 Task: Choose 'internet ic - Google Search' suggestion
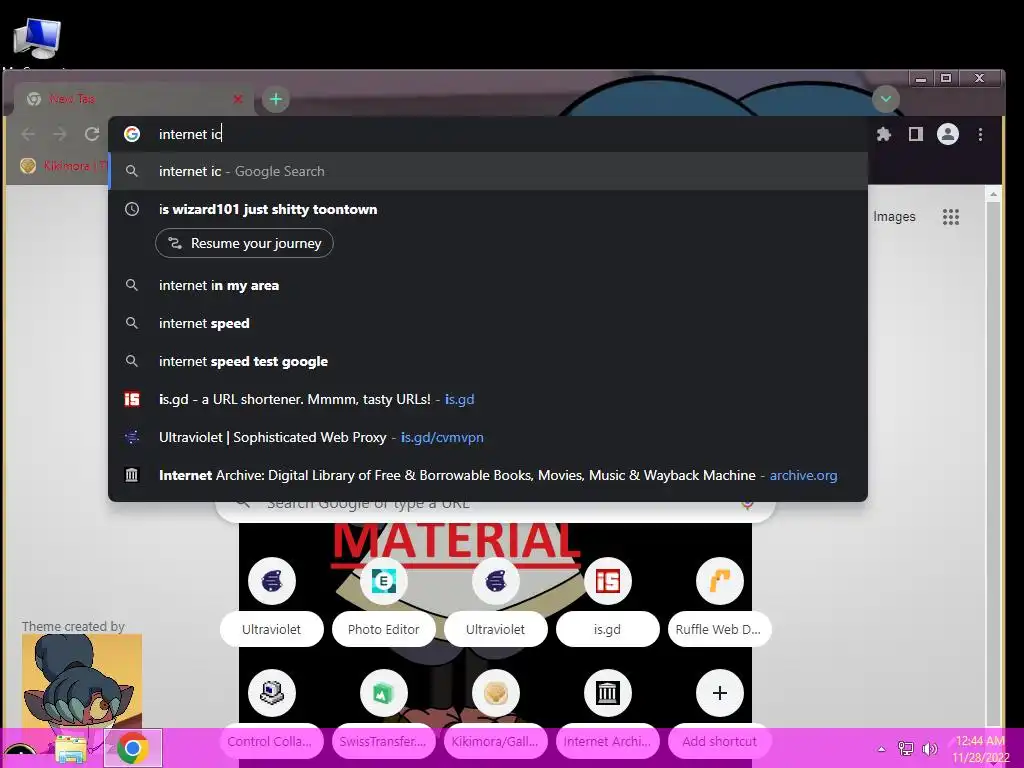tap(488, 171)
